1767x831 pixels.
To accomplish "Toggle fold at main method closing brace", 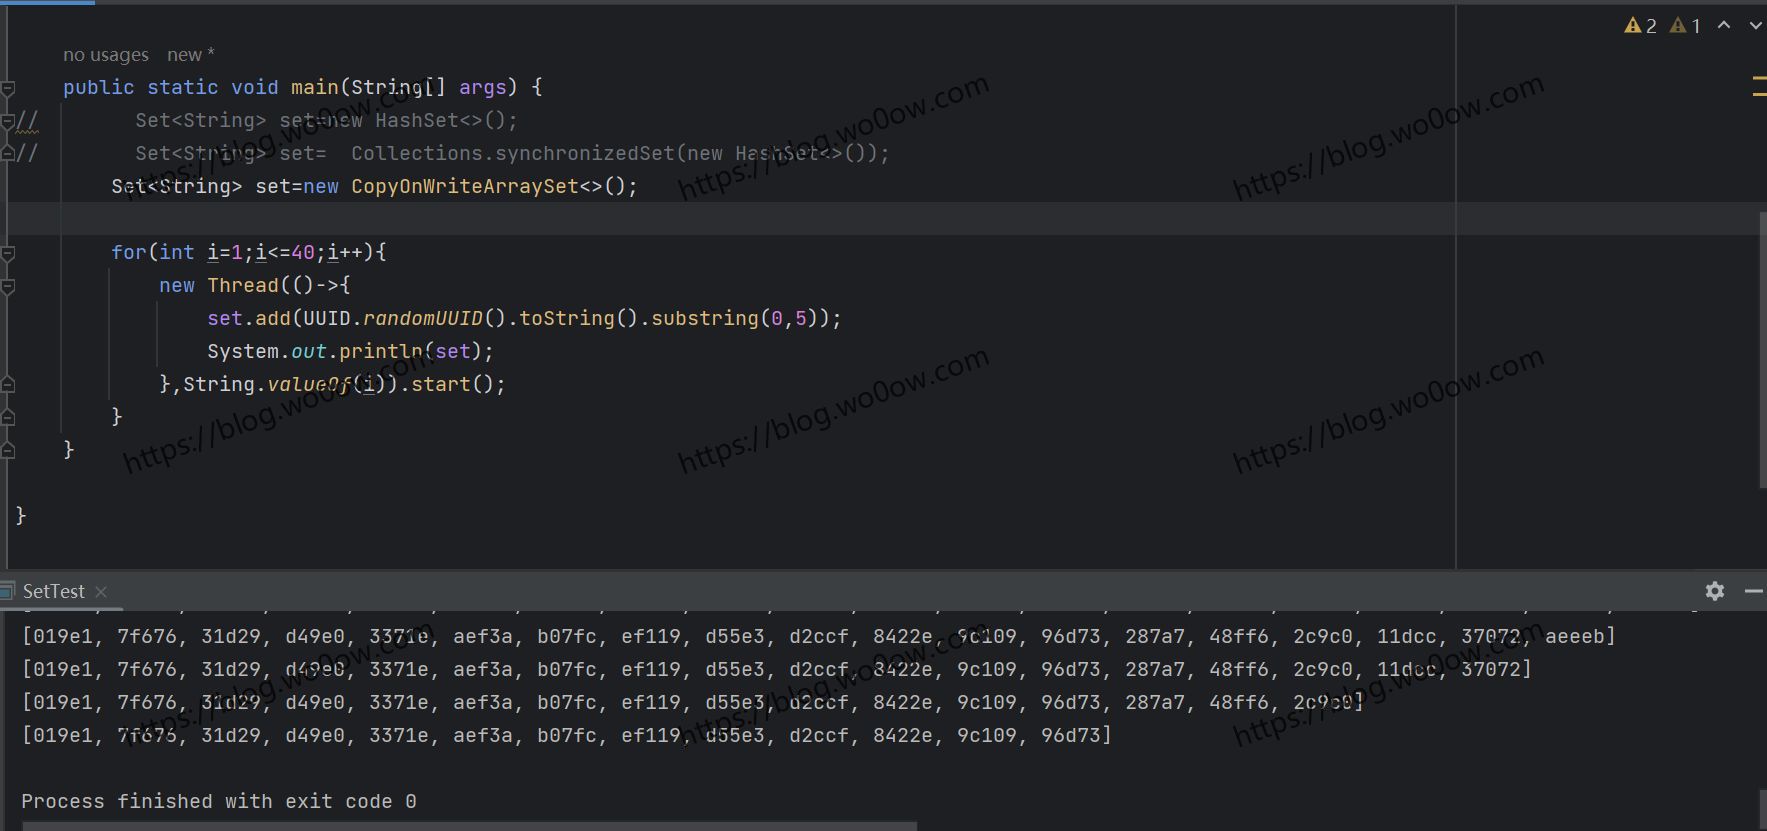I will tap(8, 450).
